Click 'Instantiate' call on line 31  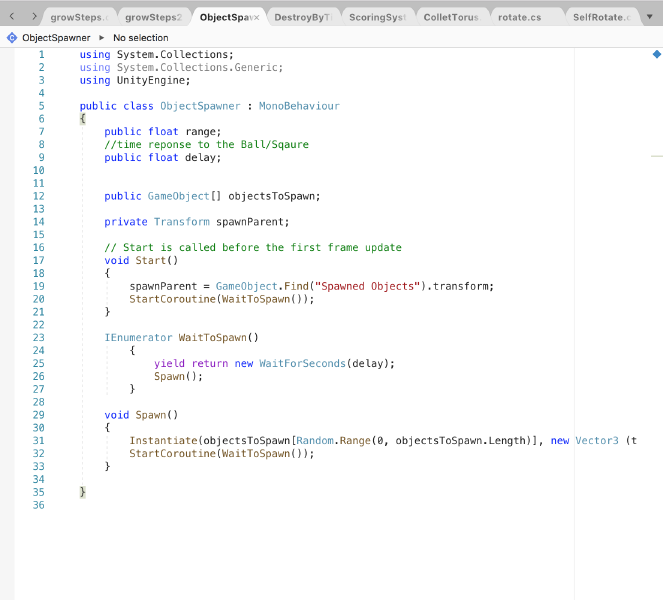(163, 441)
